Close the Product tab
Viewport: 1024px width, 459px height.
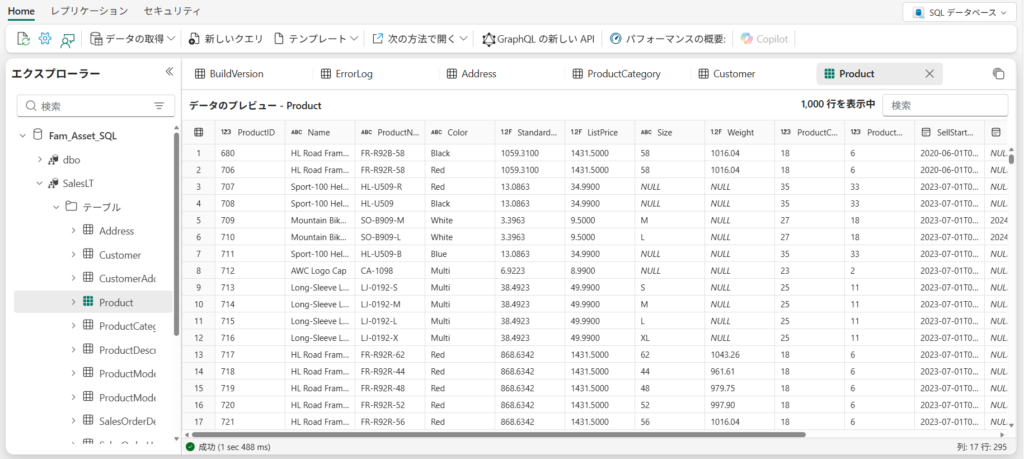click(929, 74)
